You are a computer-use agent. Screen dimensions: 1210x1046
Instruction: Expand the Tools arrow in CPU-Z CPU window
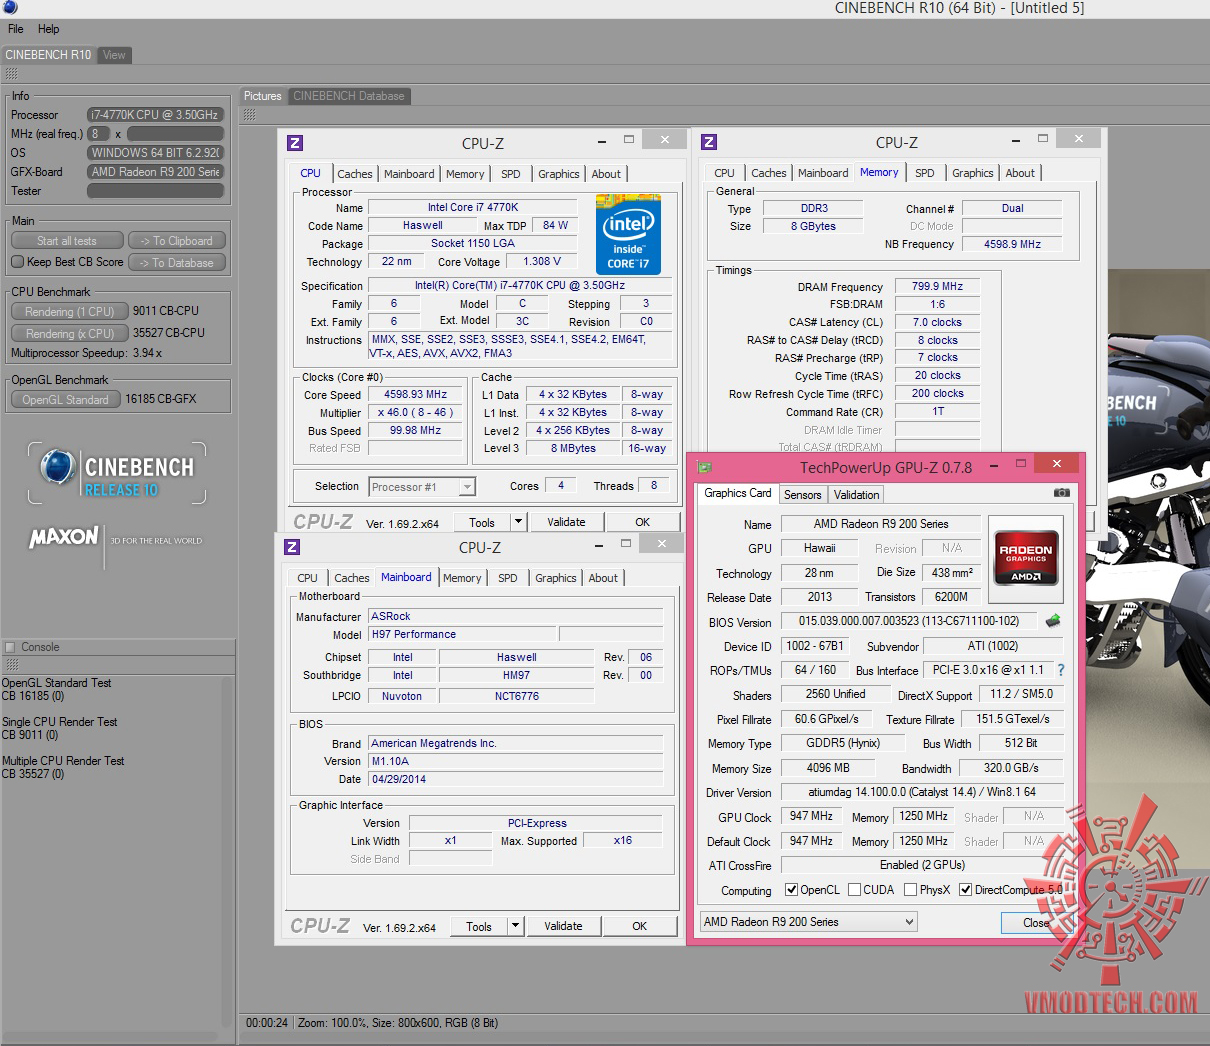[x=518, y=522]
